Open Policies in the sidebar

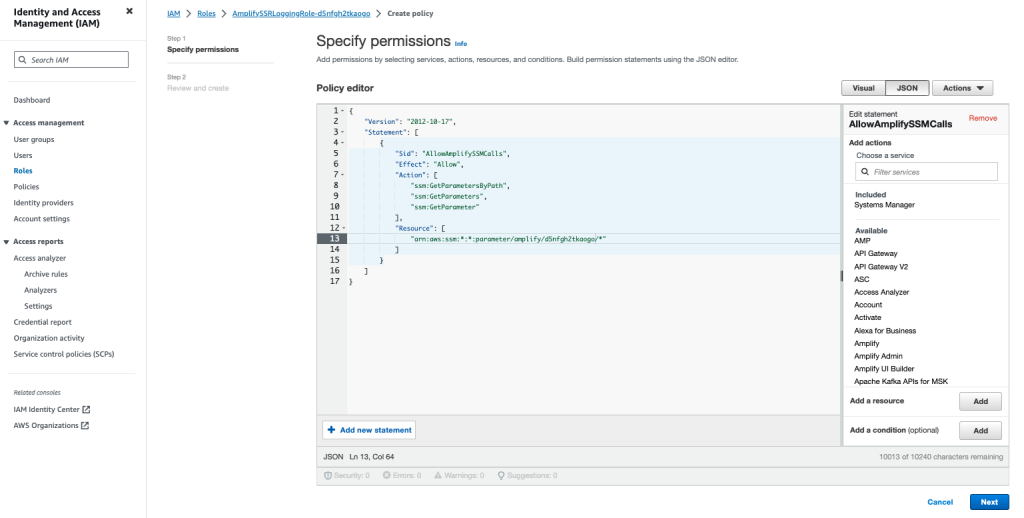pos(26,187)
